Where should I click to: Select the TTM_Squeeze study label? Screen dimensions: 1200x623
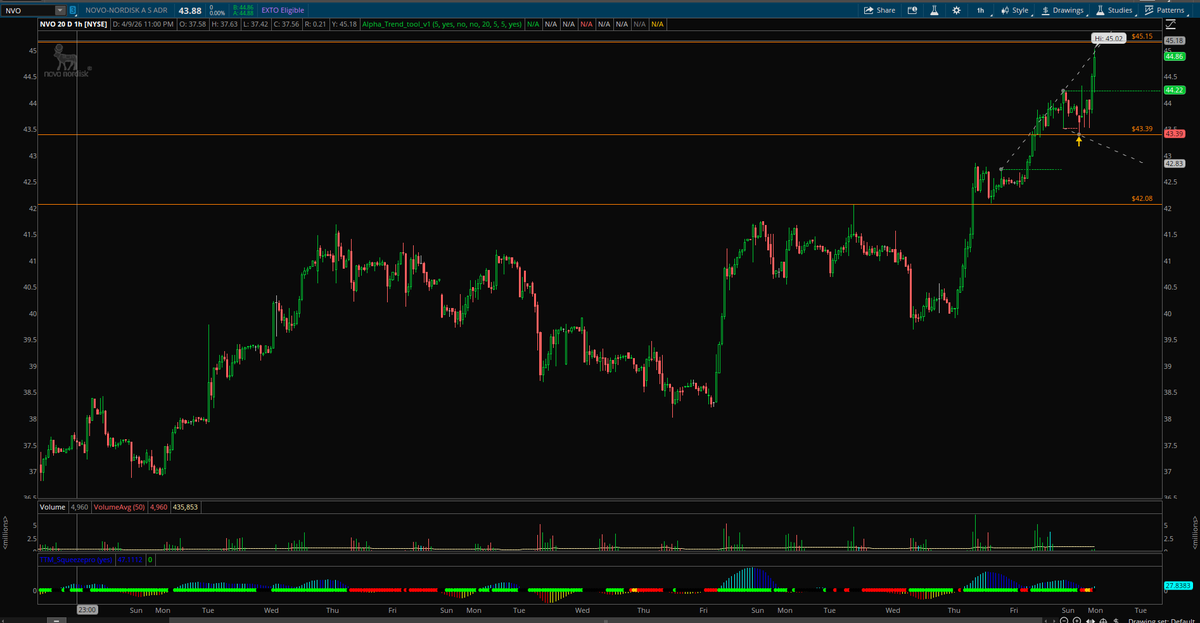point(76,560)
